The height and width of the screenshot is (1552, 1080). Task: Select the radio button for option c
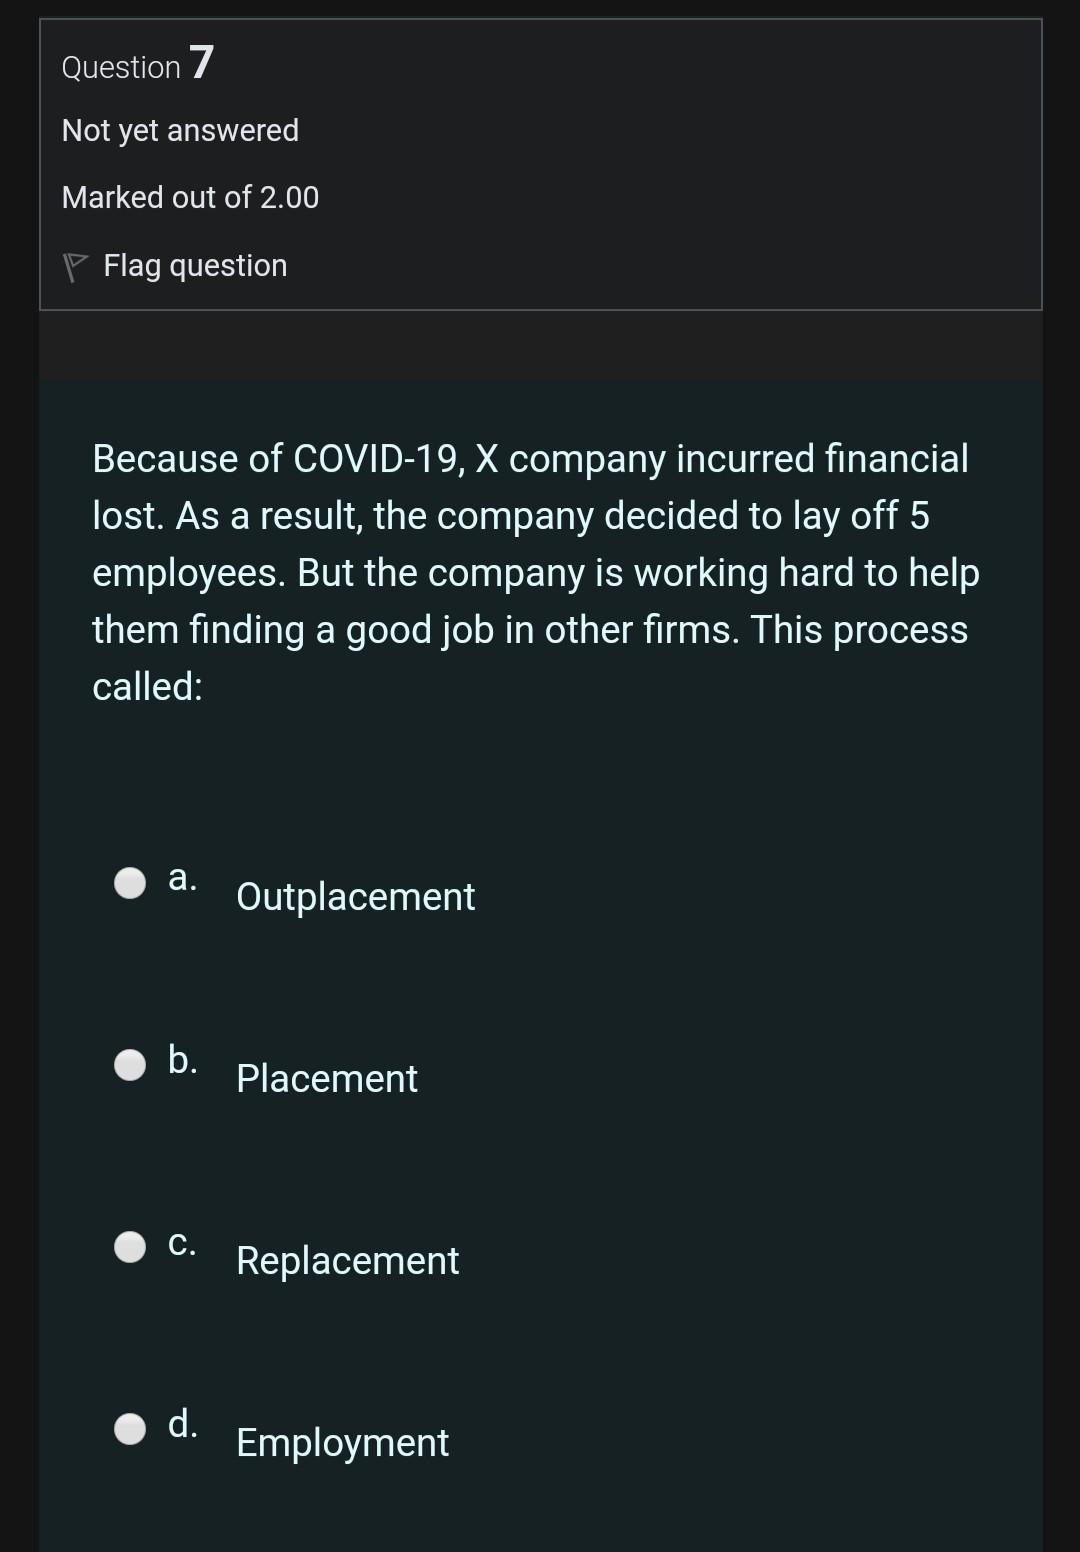129,1246
